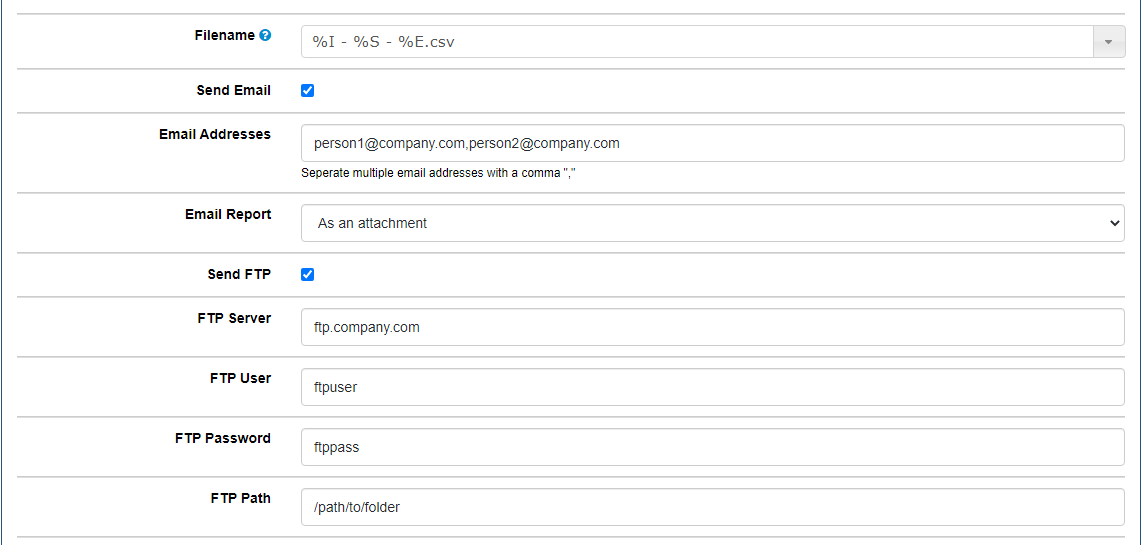1143x545 pixels.
Task: Select the FTP User field
Action: coord(713,387)
